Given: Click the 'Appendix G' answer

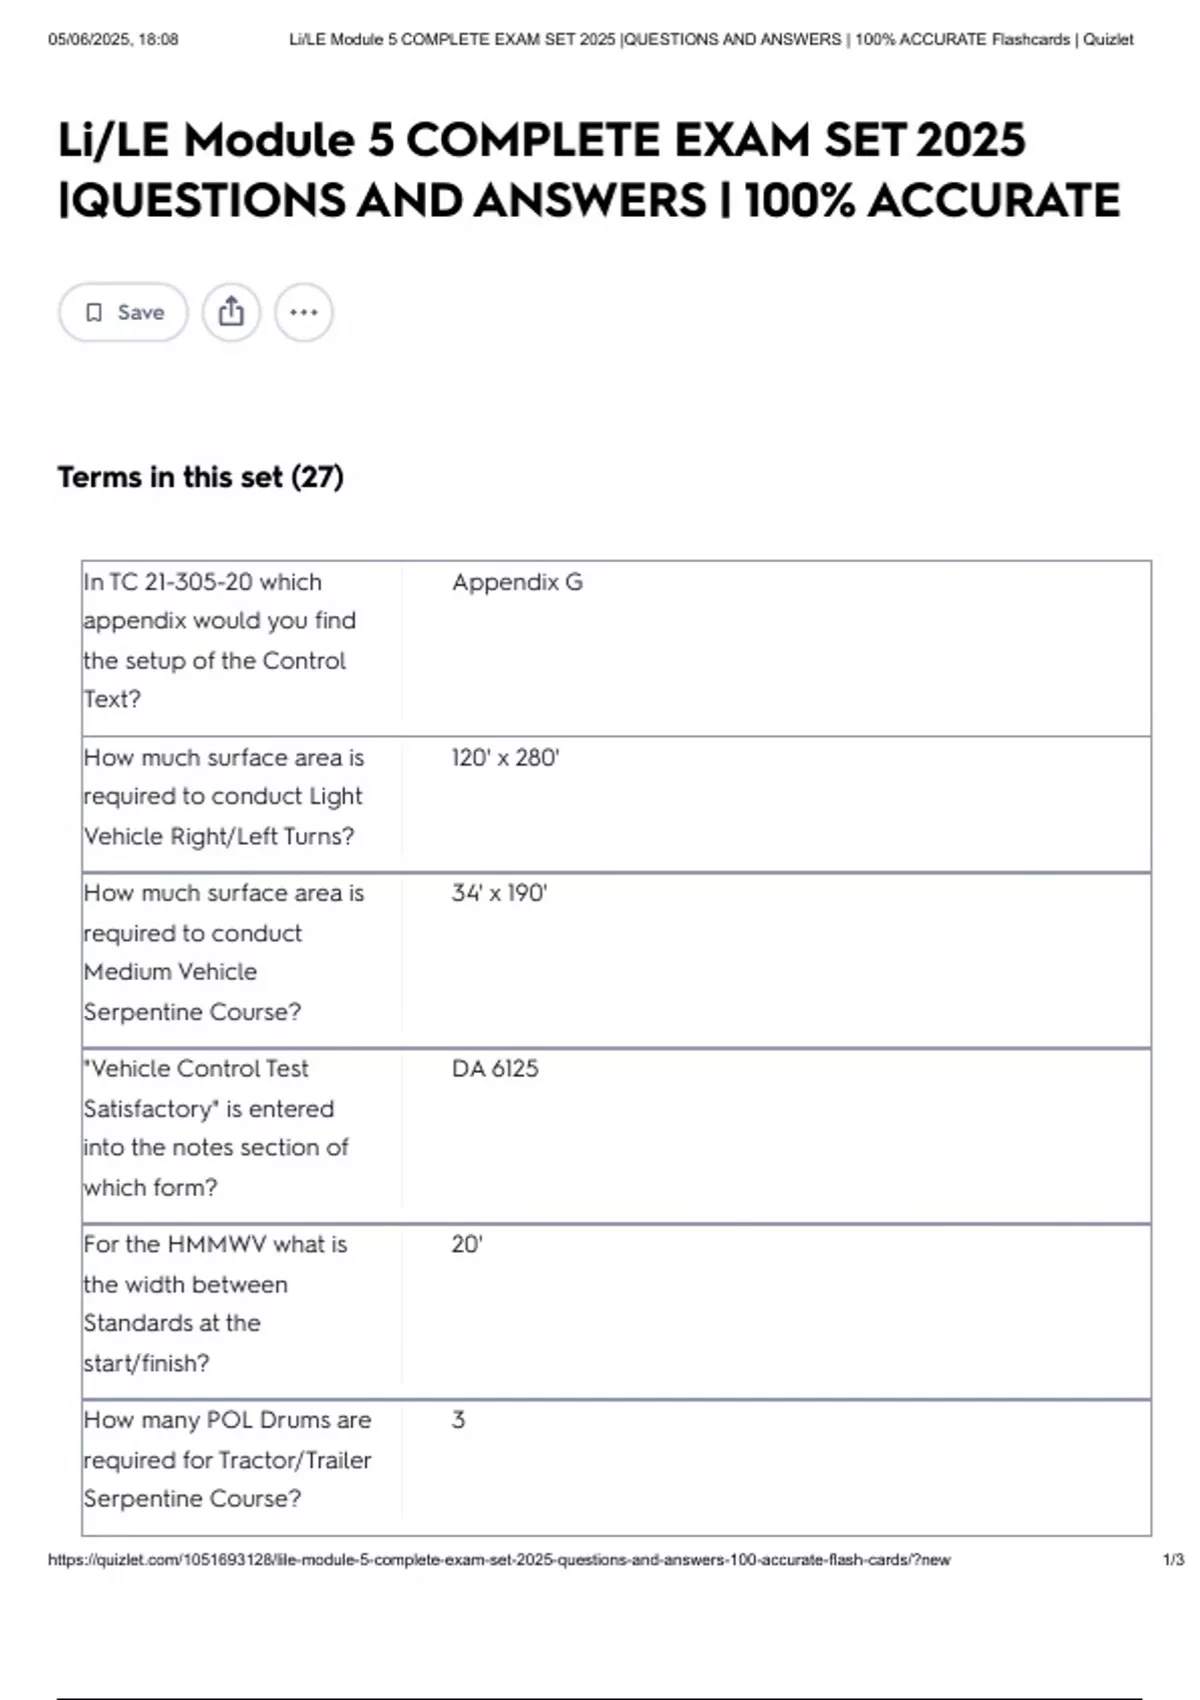Looking at the screenshot, I should click(x=517, y=582).
